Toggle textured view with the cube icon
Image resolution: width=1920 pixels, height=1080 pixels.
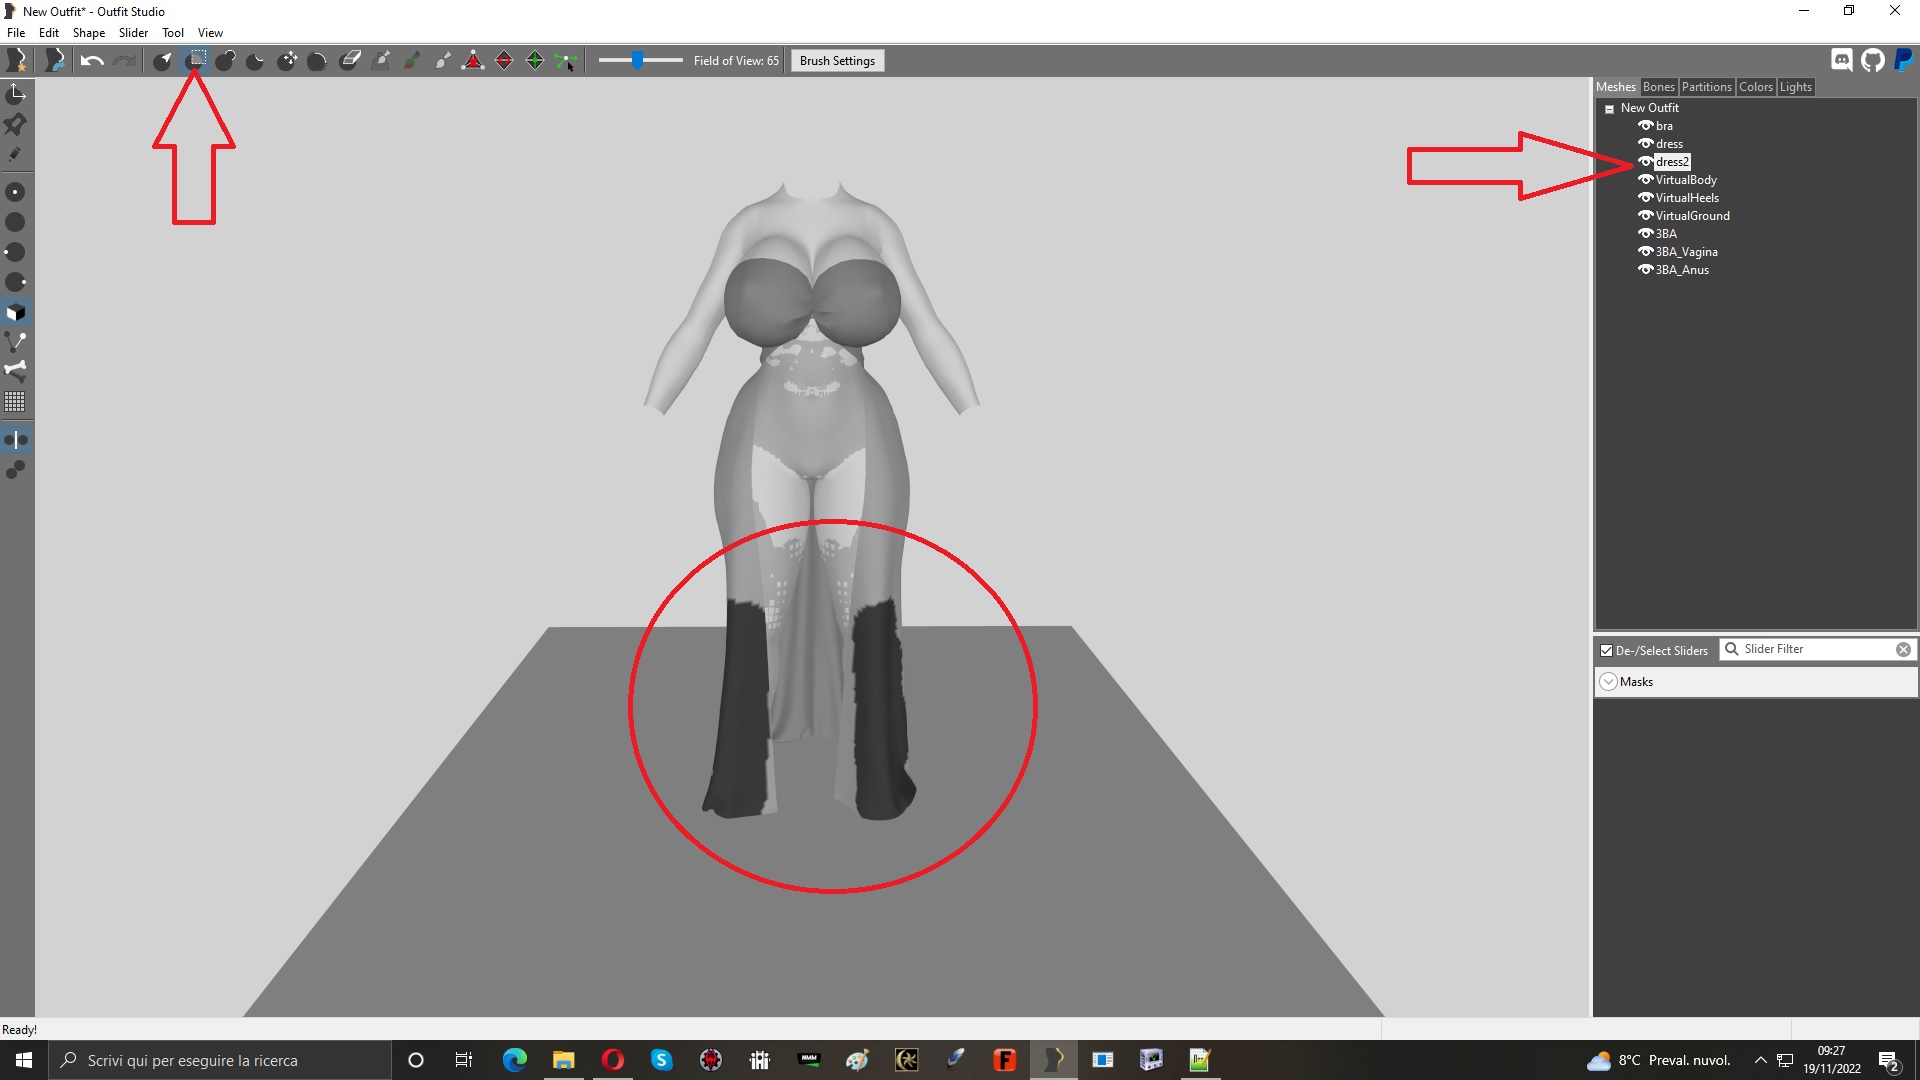[x=16, y=313]
